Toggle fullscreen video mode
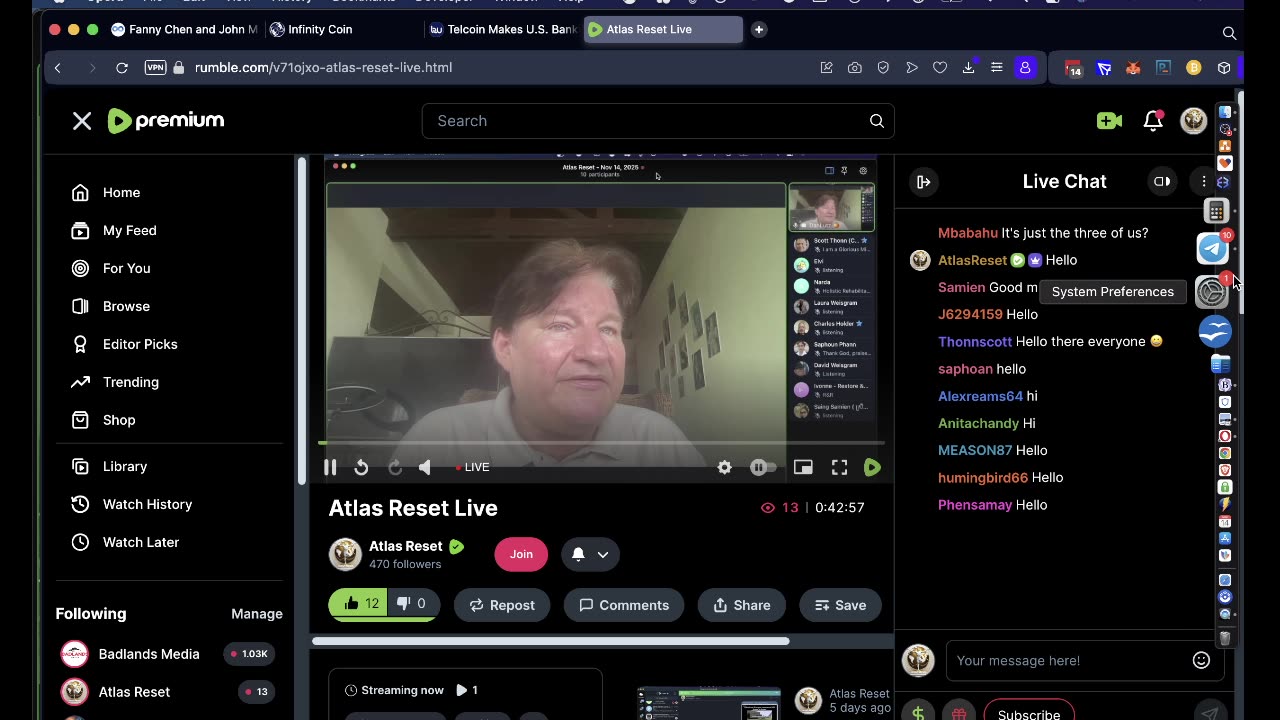 (840, 467)
